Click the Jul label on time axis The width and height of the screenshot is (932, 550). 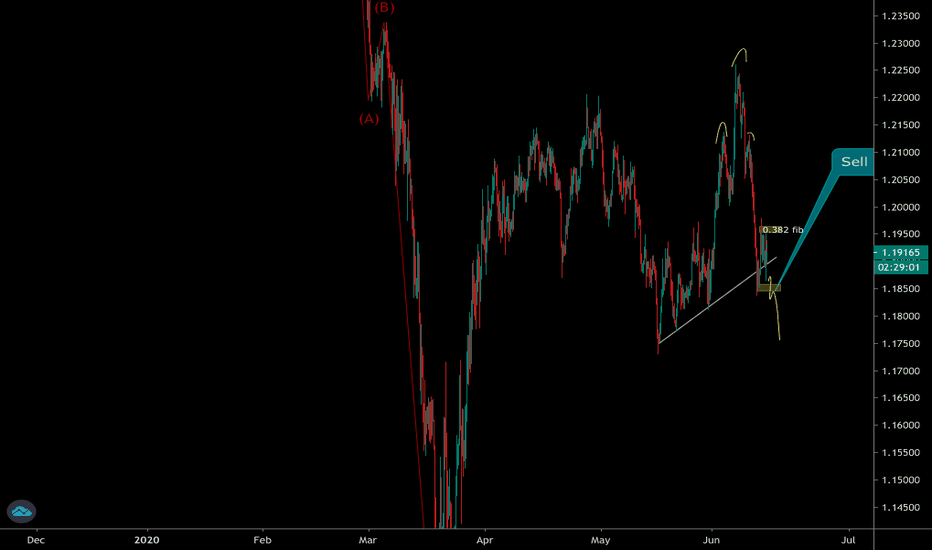pos(848,540)
